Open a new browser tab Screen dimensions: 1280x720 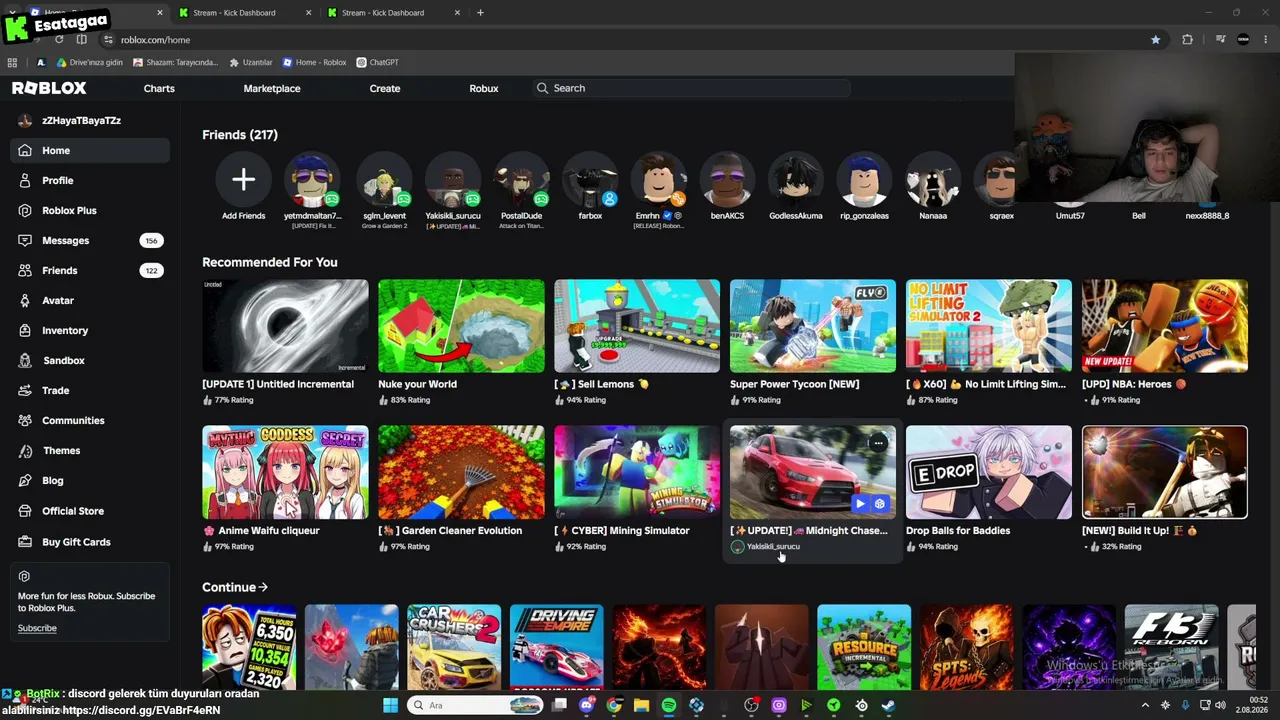coord(480,13)
